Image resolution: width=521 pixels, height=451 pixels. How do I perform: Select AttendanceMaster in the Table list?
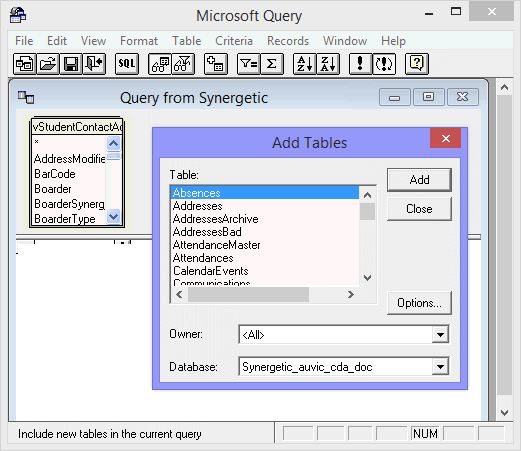[x=265, y=245]
